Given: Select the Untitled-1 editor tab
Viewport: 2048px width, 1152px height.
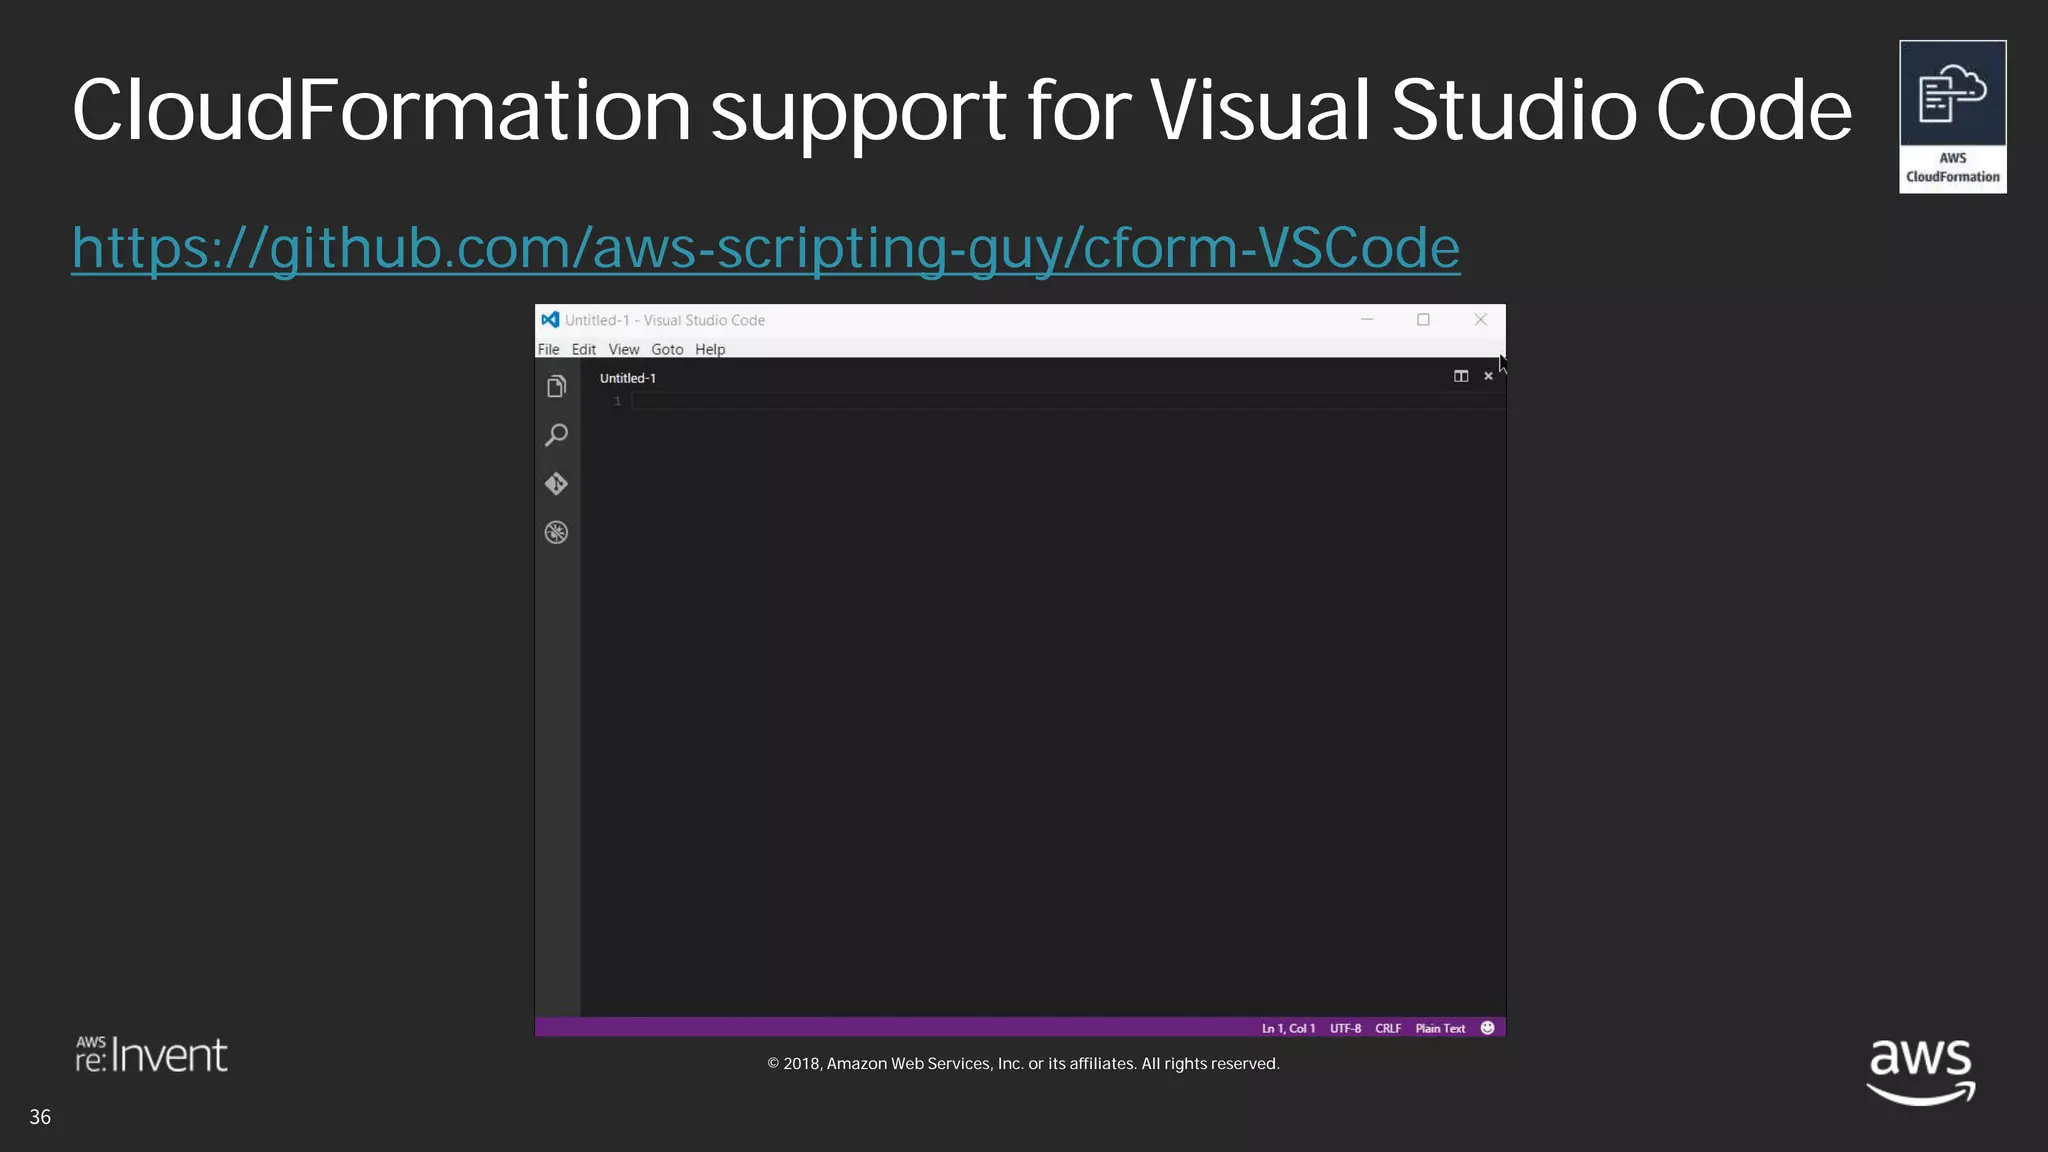Looking at the screenshot, I should (628, 378).
